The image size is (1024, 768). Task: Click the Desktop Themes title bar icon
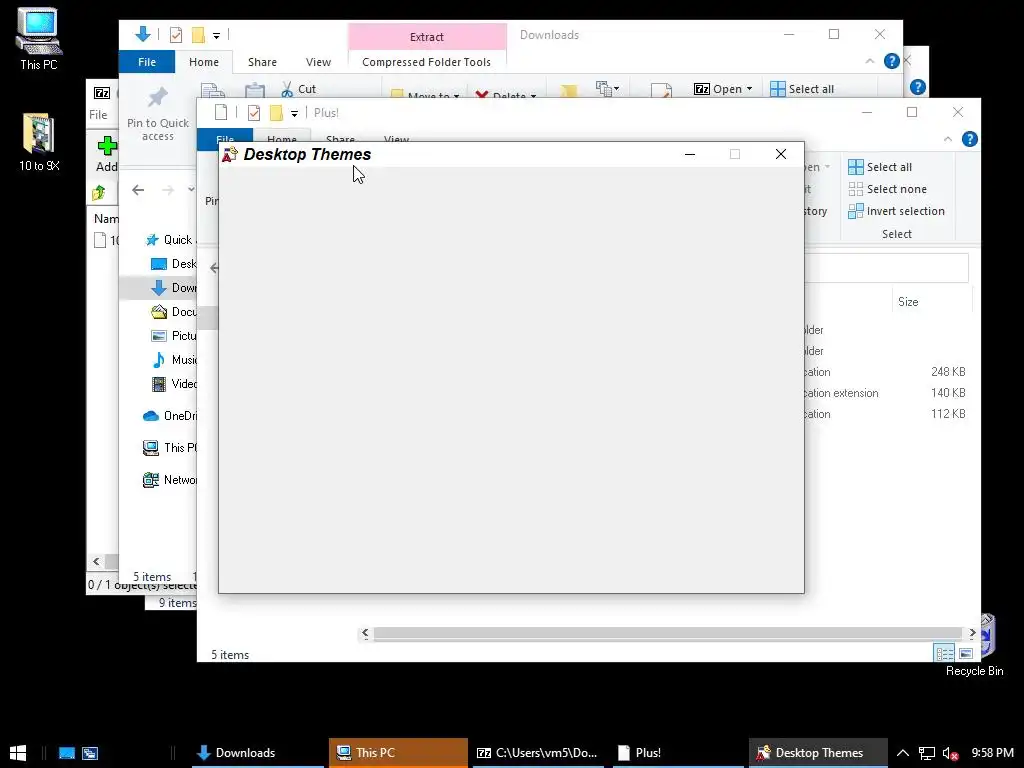pos(230,155)
